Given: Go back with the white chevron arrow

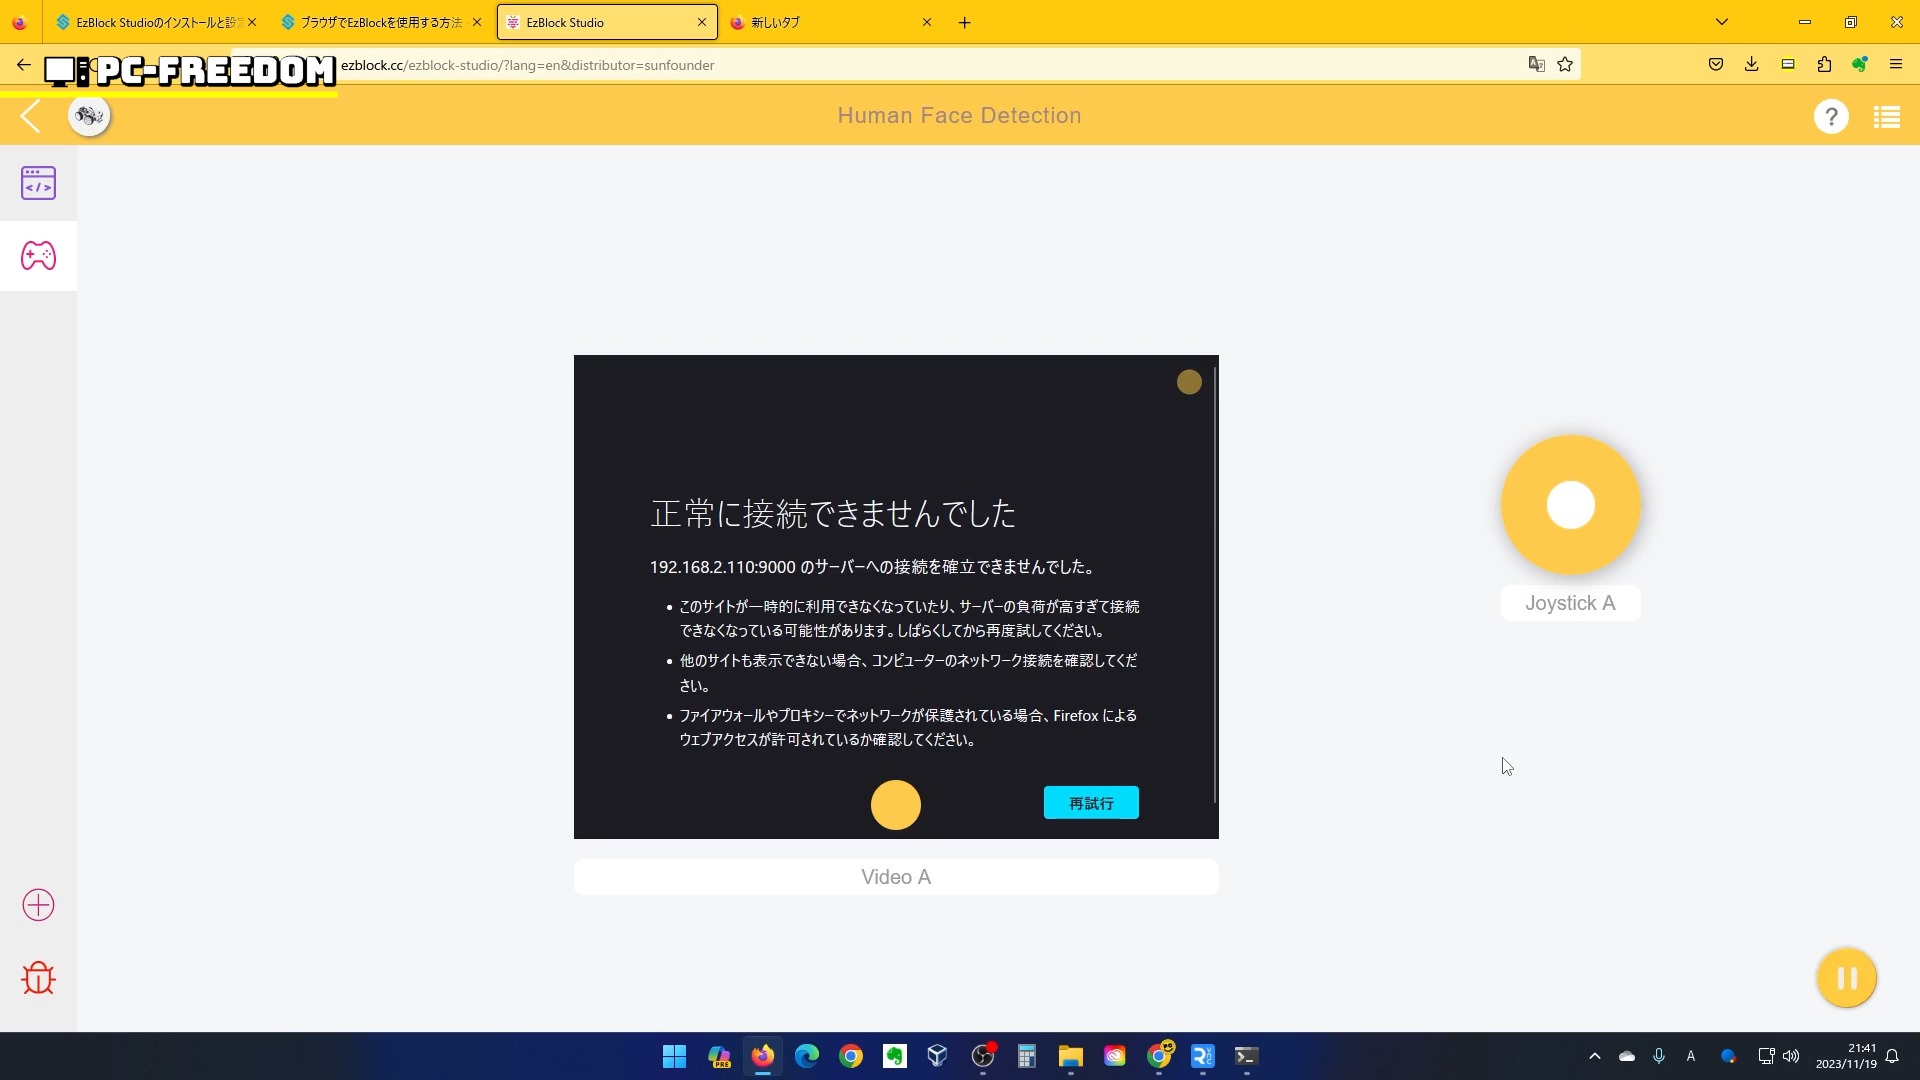Looking at the screenshot, I should (x=30, y=116).
